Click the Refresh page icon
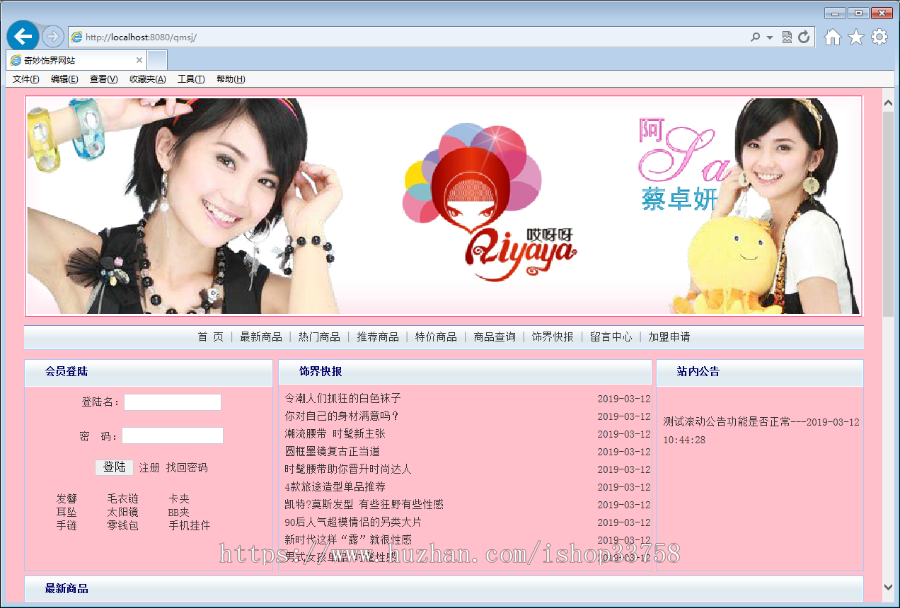 (x=806, y=36)
